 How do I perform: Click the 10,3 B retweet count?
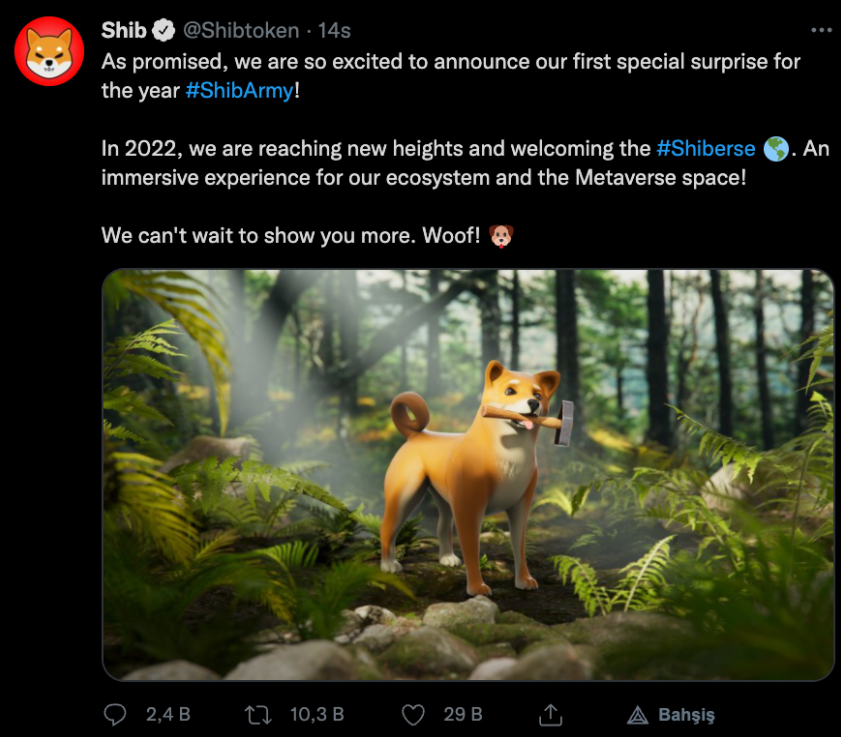317,714
